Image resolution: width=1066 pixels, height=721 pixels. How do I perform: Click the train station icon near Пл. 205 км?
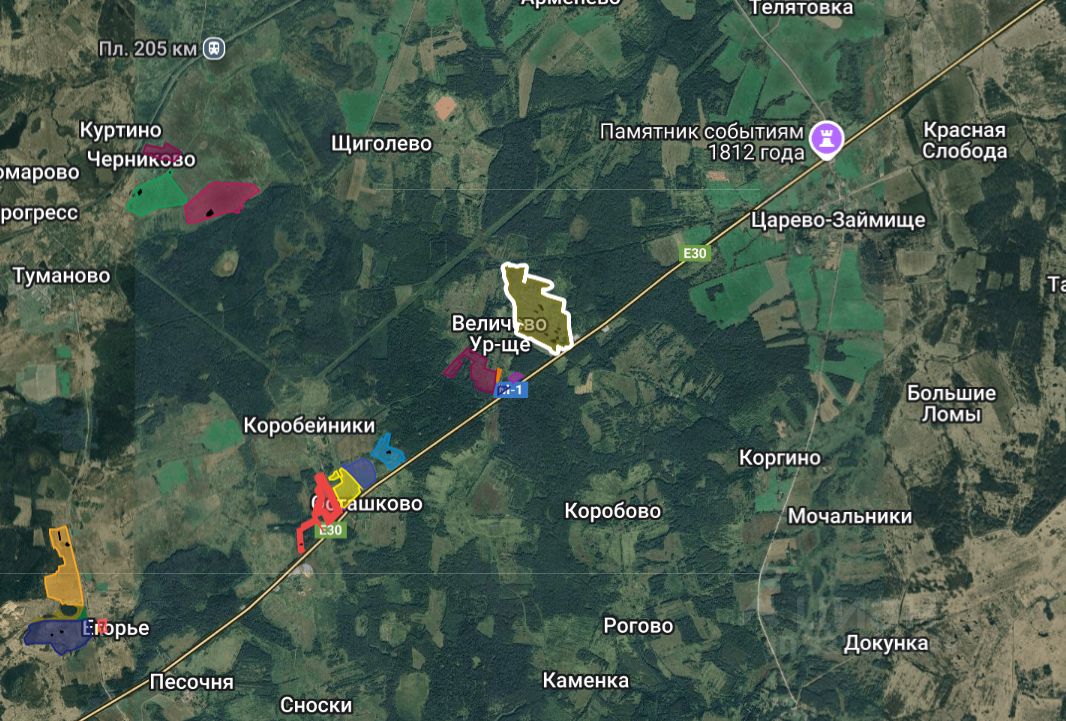coord(214,48)
